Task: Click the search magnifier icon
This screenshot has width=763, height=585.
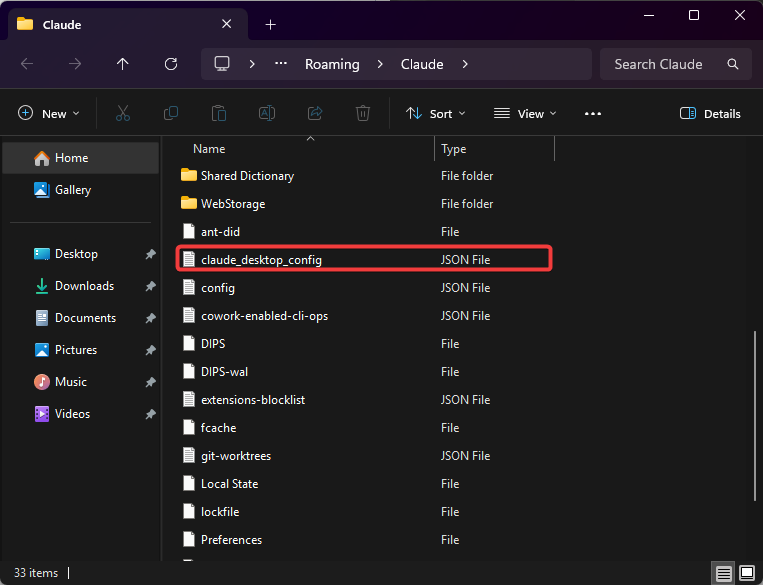Action: pyautogui.click(x=733, y=64)
